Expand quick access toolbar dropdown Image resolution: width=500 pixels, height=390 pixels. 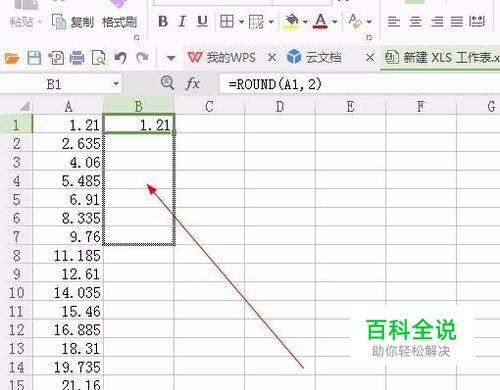(x=171, y=58)
